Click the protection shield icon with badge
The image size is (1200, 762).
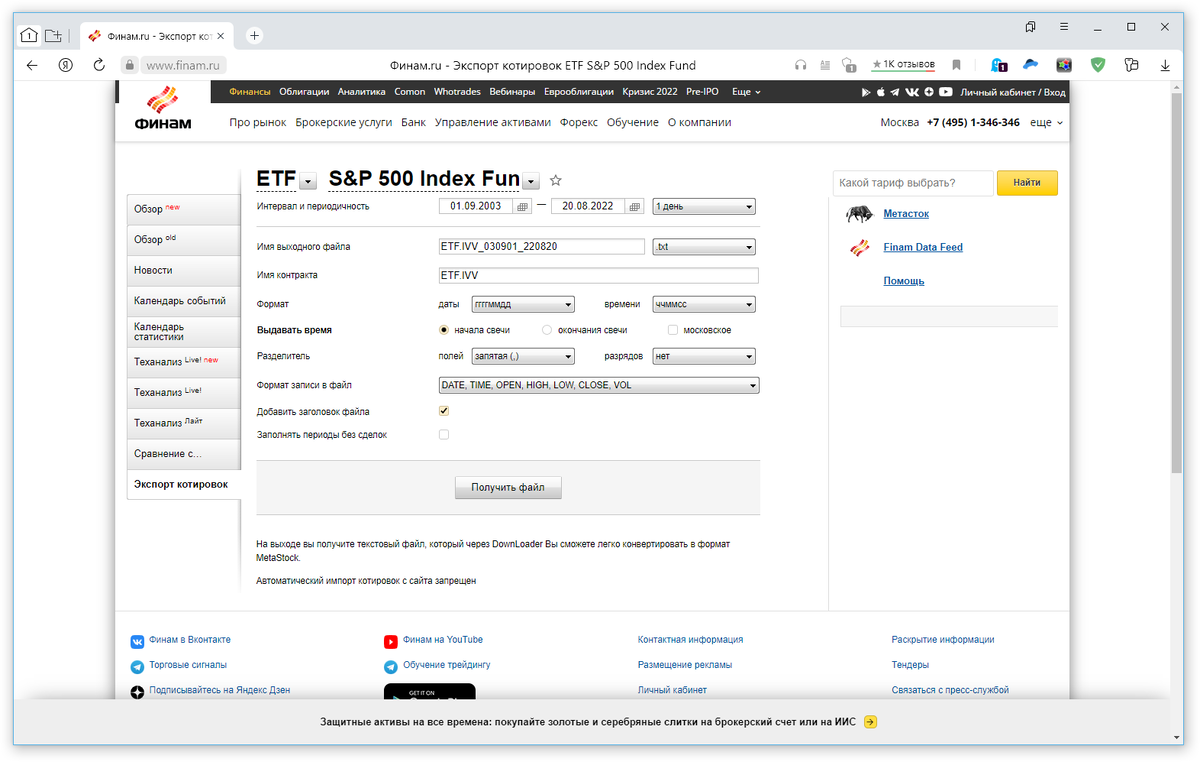[x=848, y=65]
